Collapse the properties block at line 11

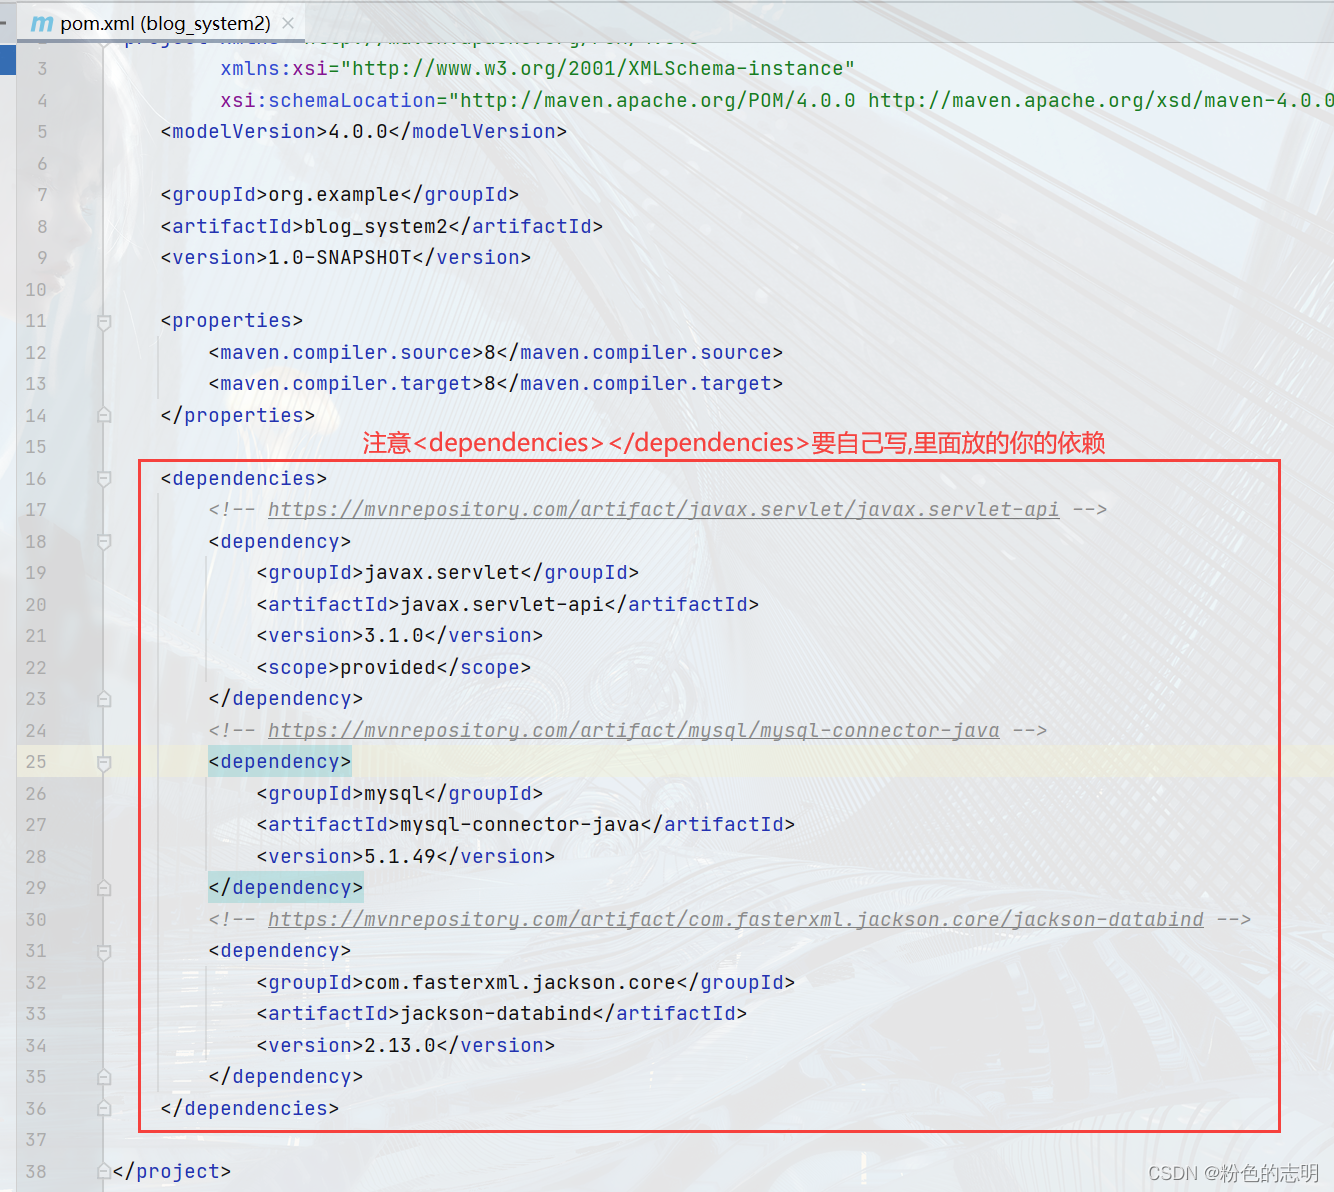coord(104,321)
